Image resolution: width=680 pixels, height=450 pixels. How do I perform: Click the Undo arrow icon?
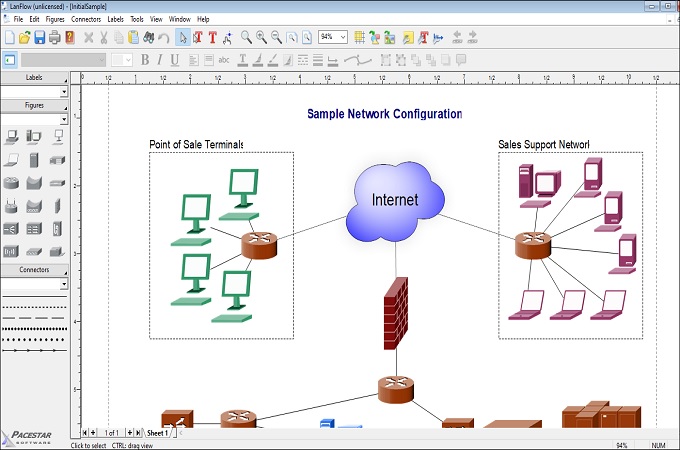163,38
